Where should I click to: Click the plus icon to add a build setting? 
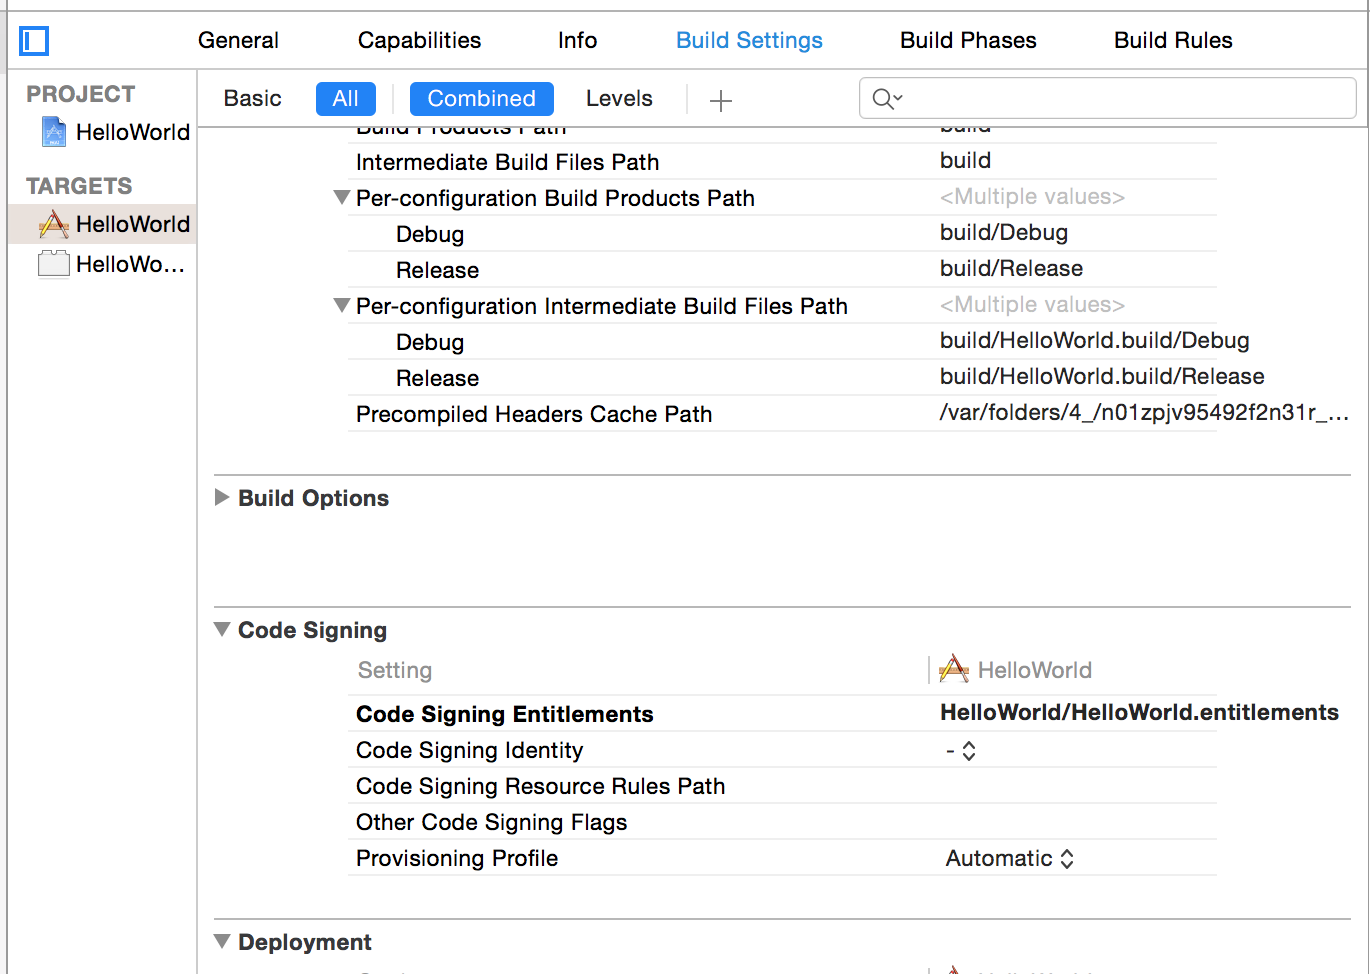point(720,98)
